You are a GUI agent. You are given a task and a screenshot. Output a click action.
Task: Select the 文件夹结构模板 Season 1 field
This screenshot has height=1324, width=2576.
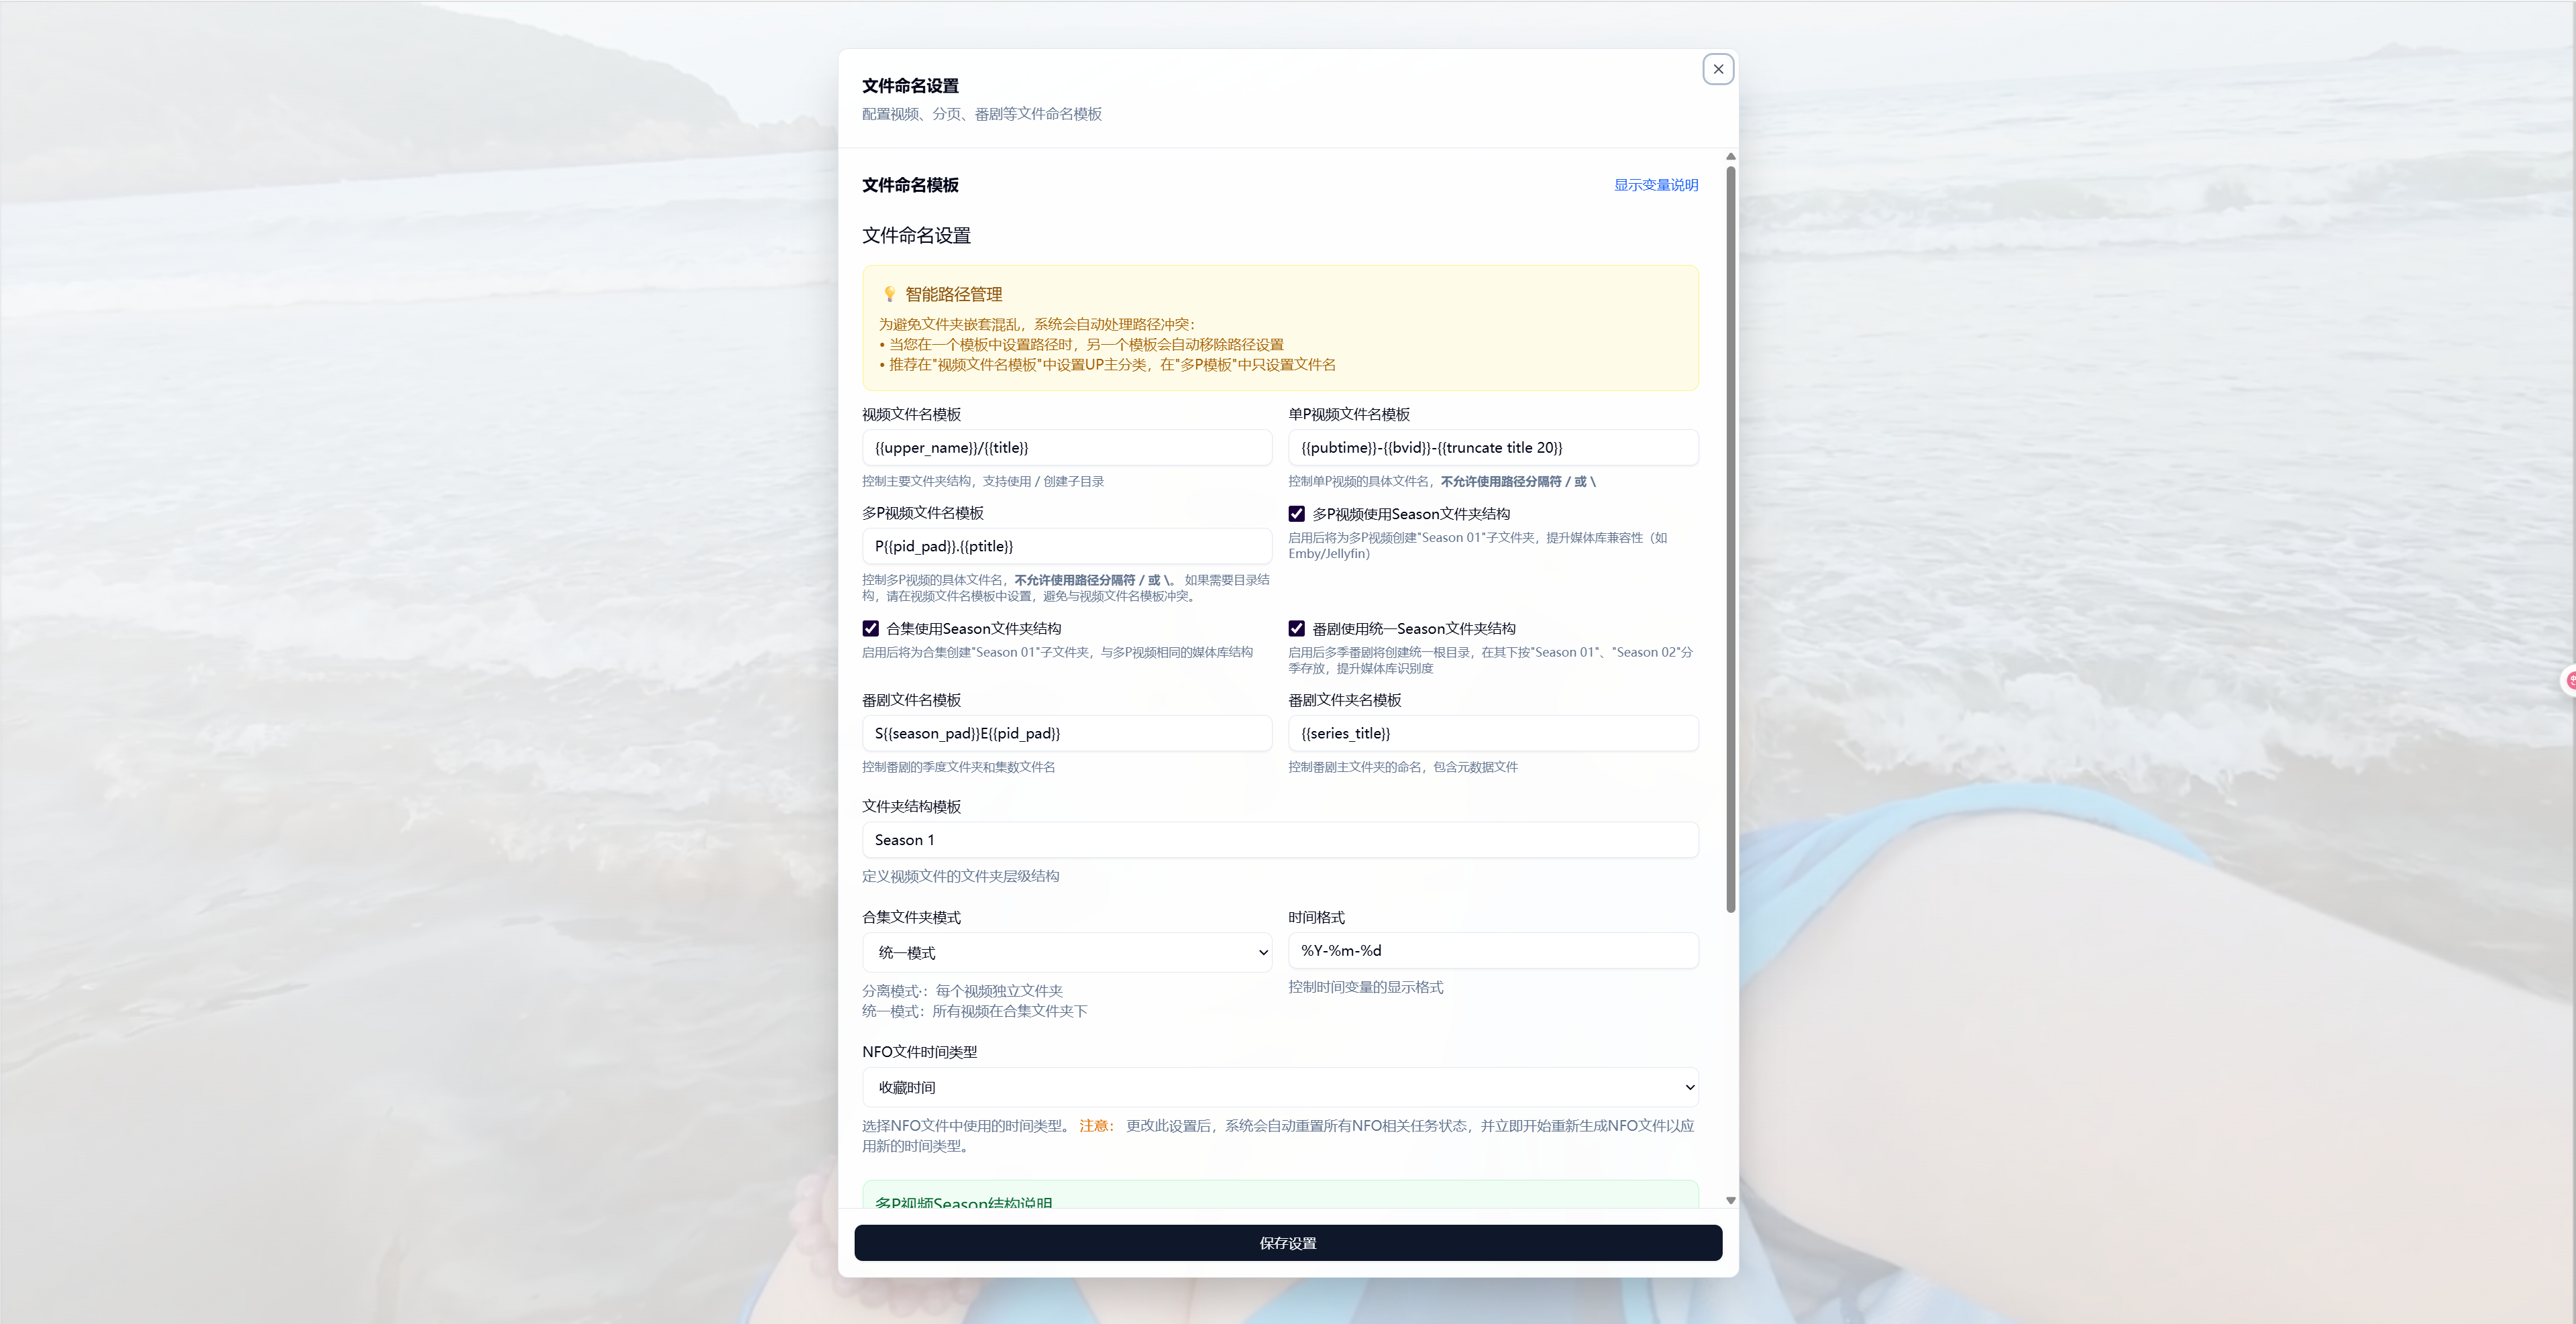click(x=1279, y=840)
